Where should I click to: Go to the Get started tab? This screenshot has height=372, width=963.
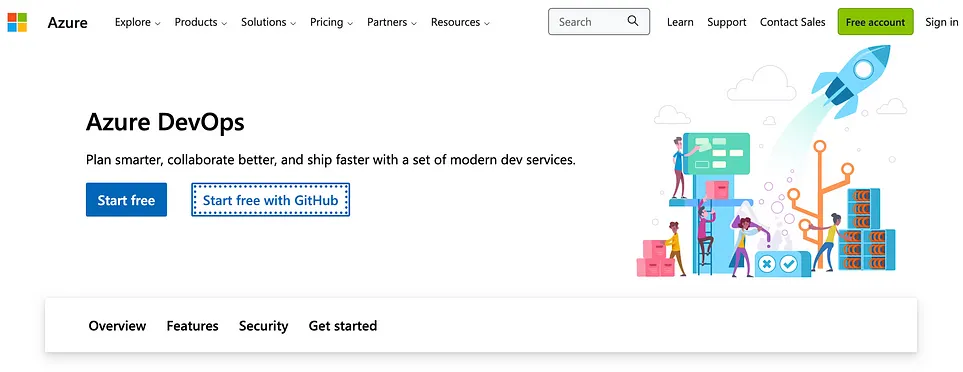343,325
